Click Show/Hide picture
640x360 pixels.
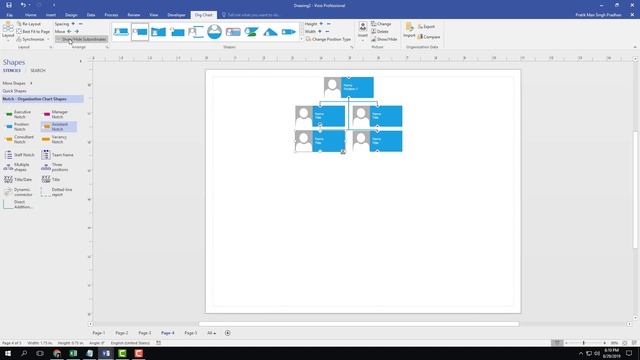click(384, 39)
